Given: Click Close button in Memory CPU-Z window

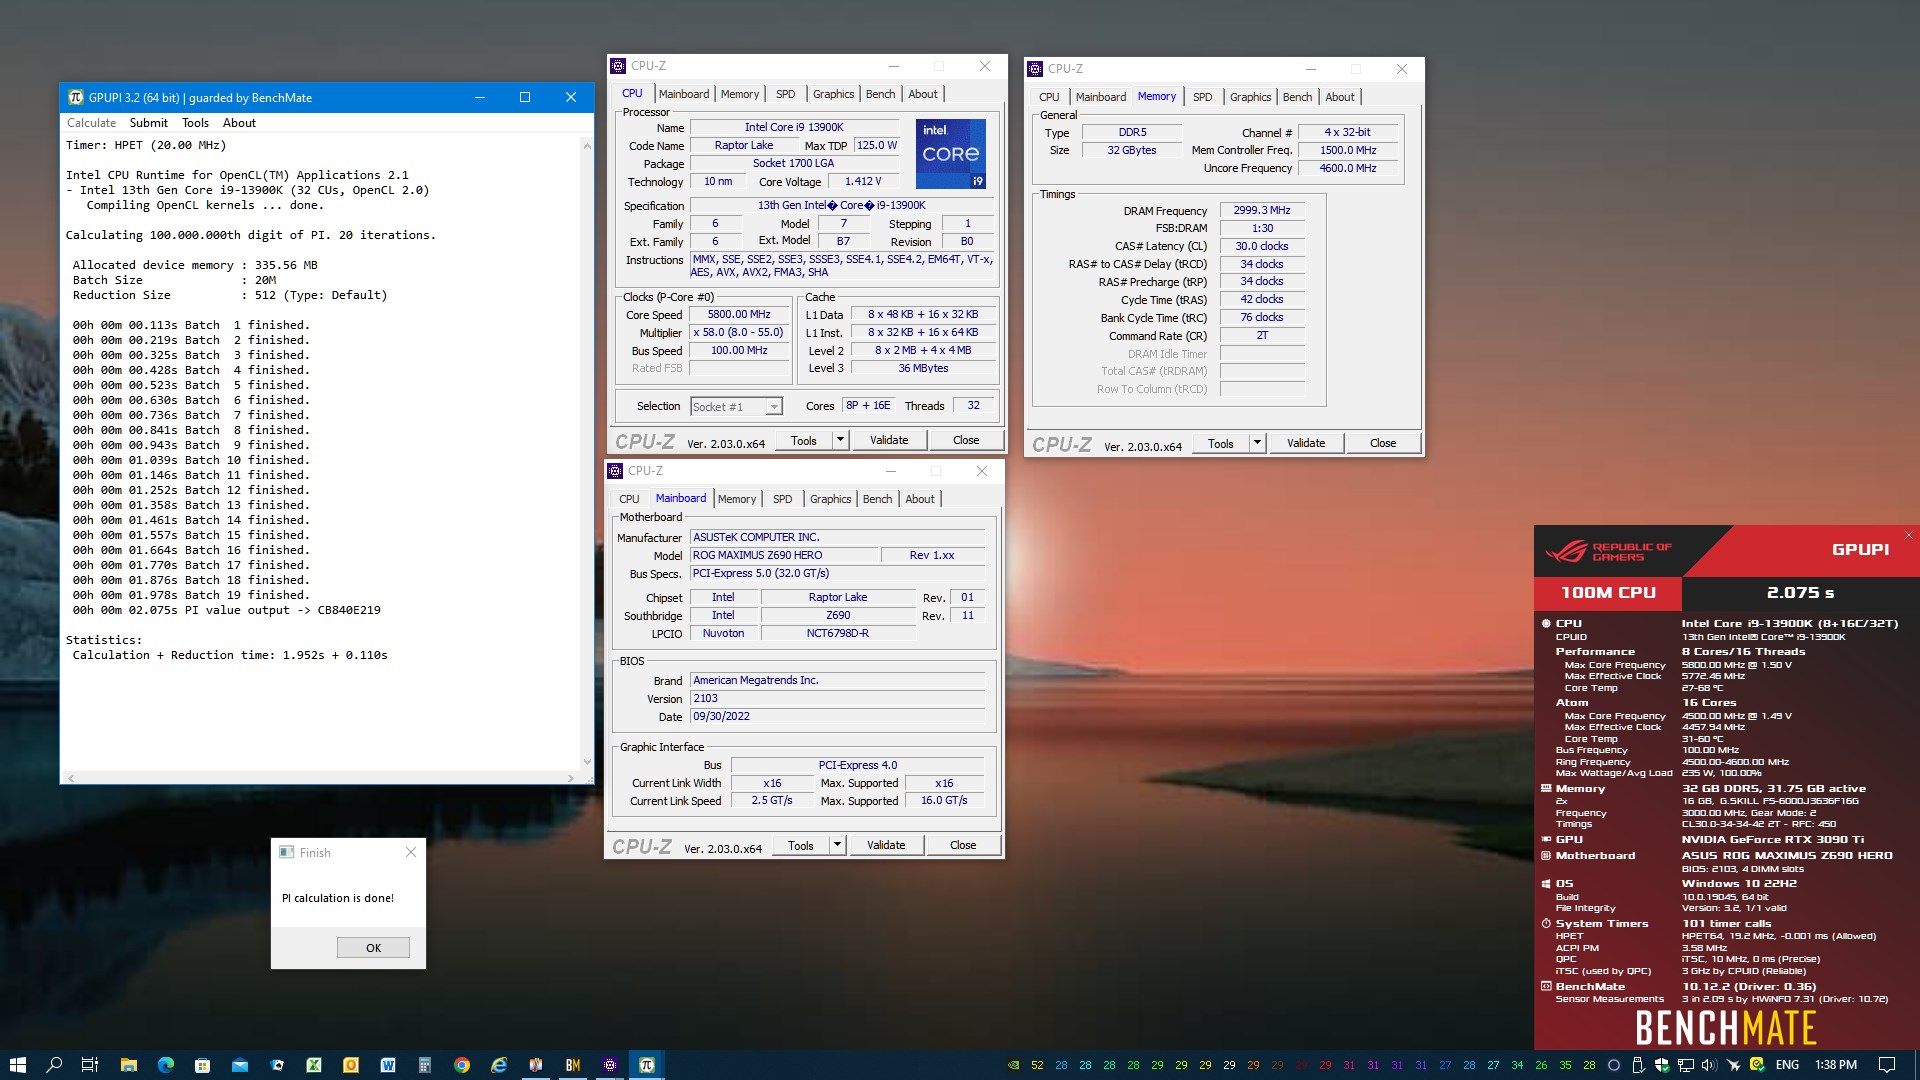Looking at the screenshot, I should pyautogui.click(x=1383, y=443).
